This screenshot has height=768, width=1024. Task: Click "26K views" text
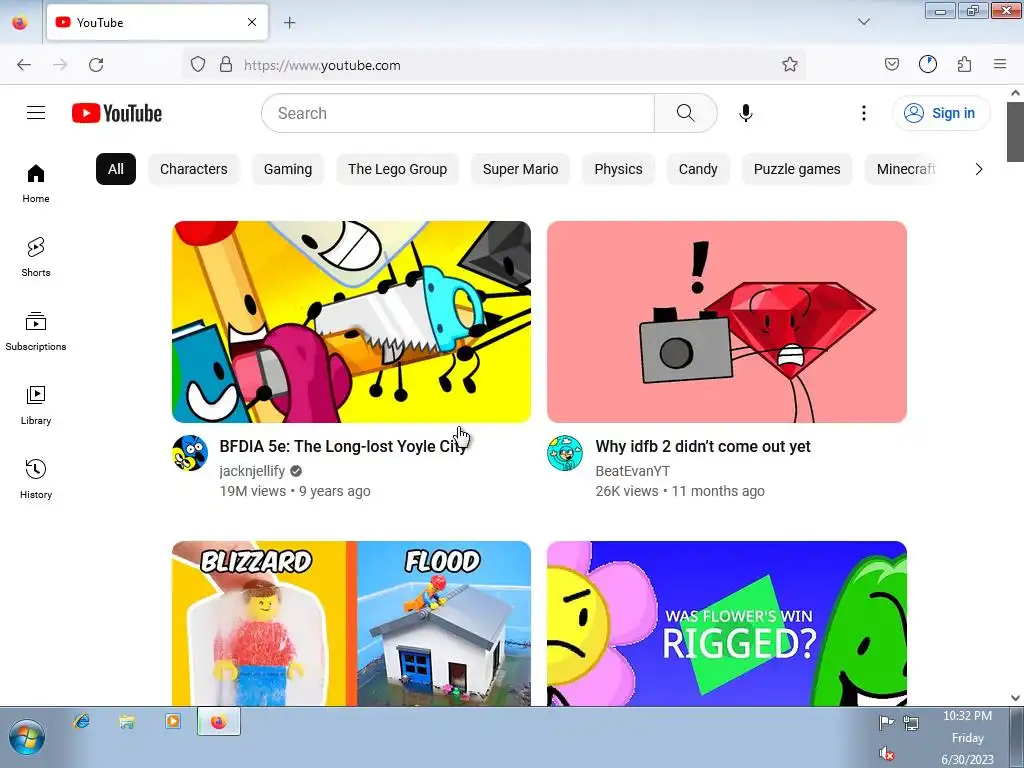point(627,491)
